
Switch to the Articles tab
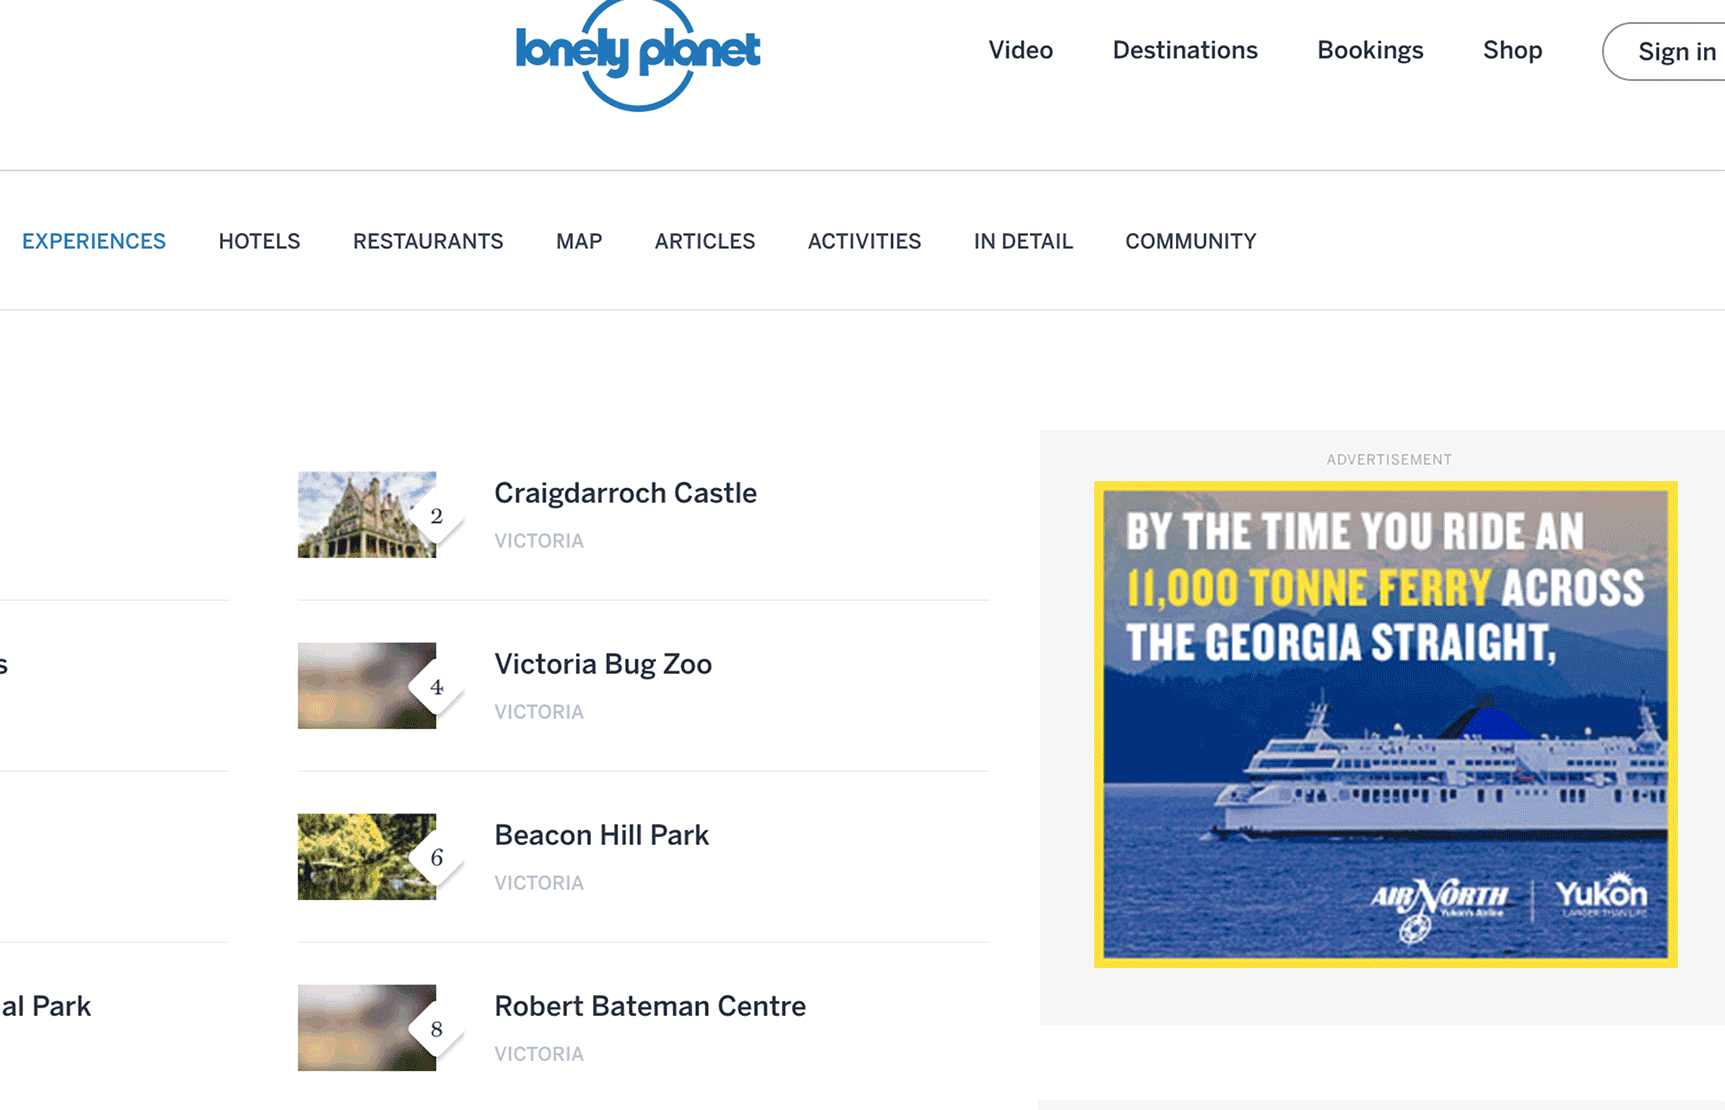[x=705, y=241]
